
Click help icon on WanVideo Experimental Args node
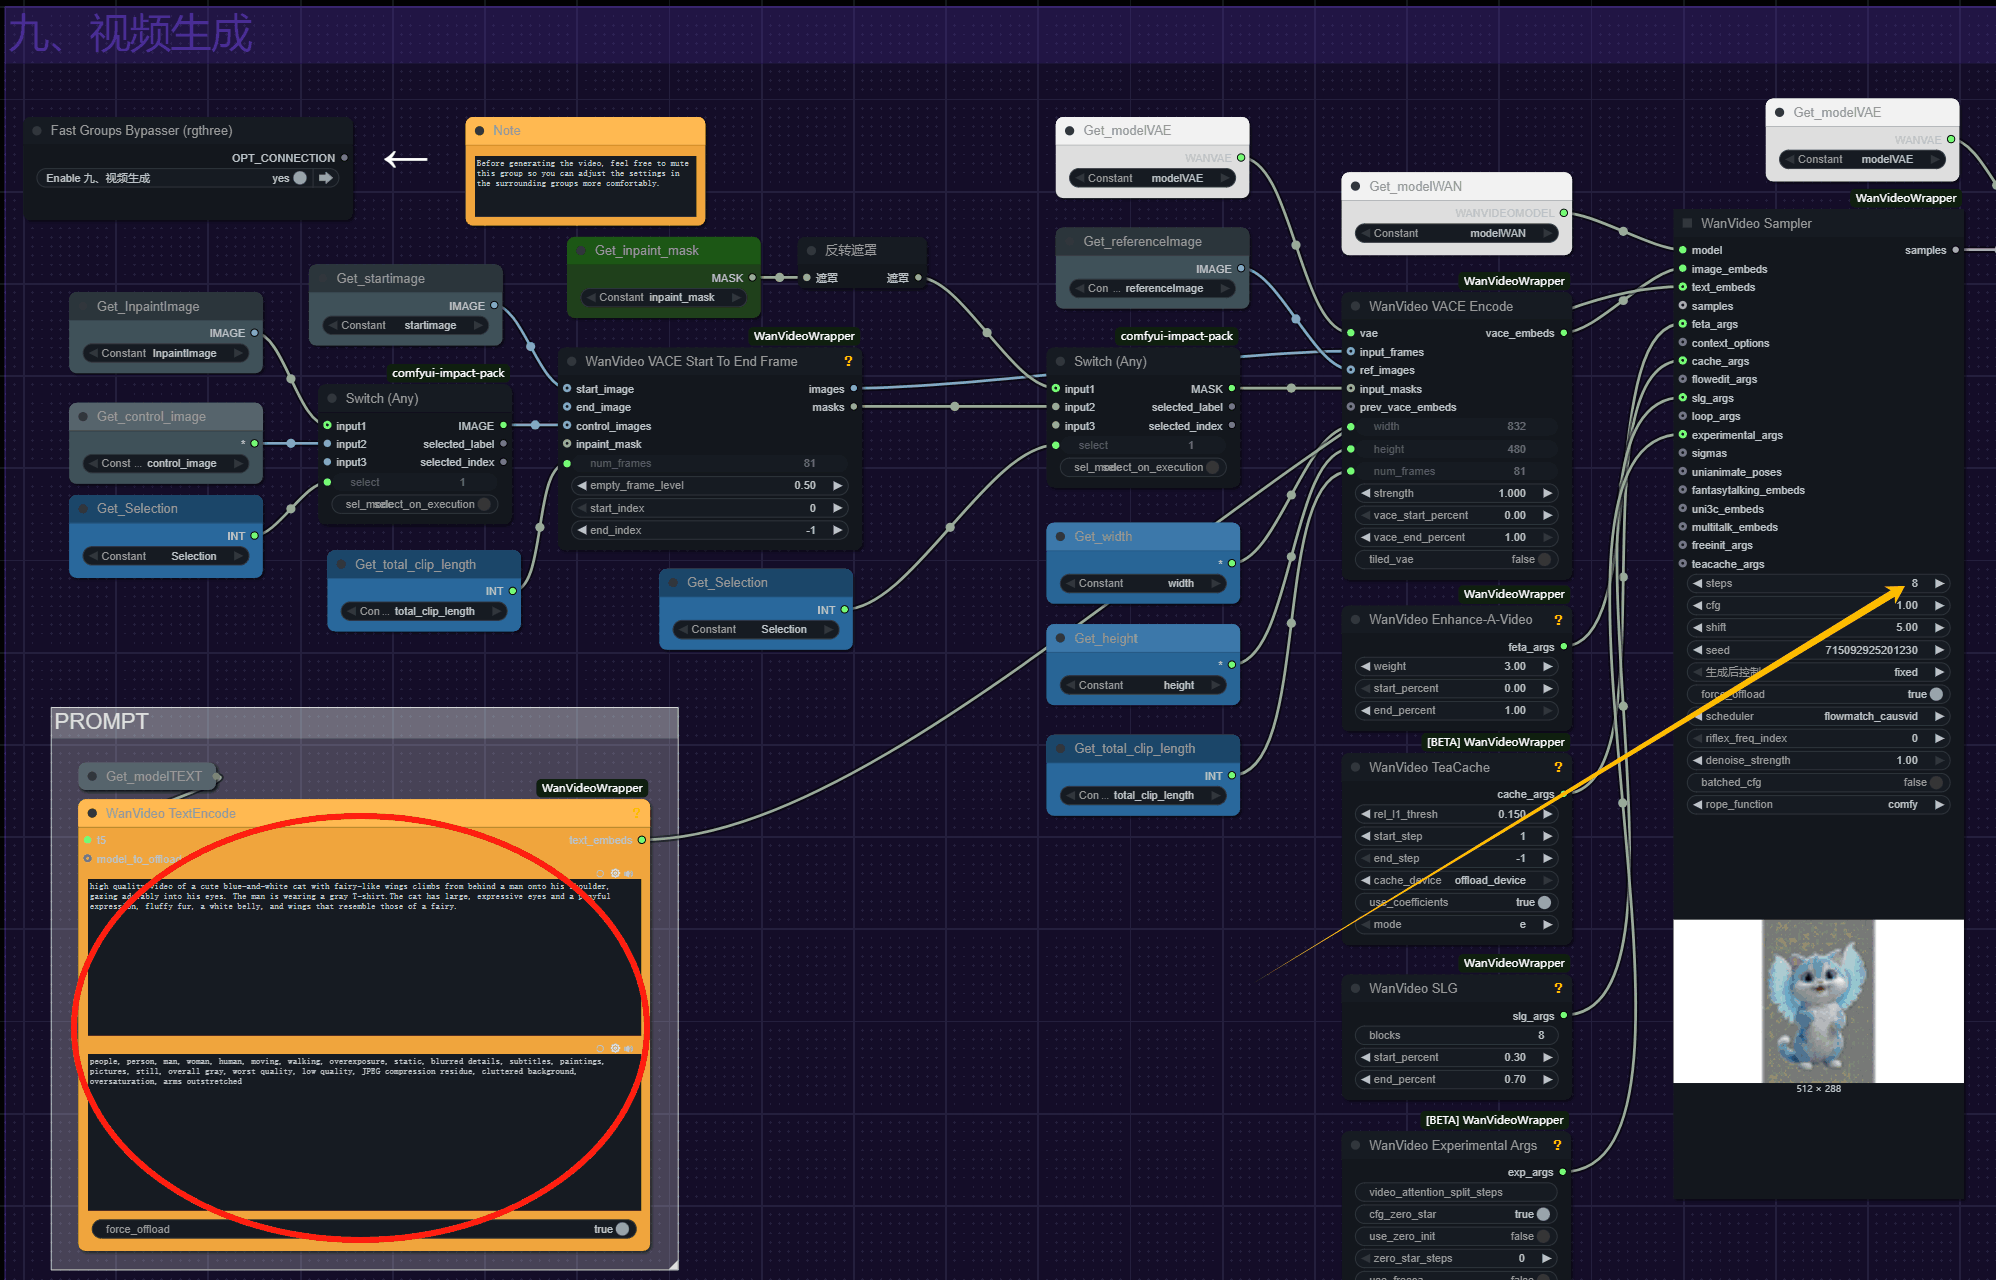[x=1557, y=1145]
